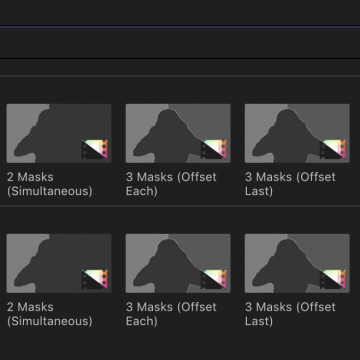
Task: Select lower row 2 Masks (Simultaneous) thumbnail
Action: [59, 263]
